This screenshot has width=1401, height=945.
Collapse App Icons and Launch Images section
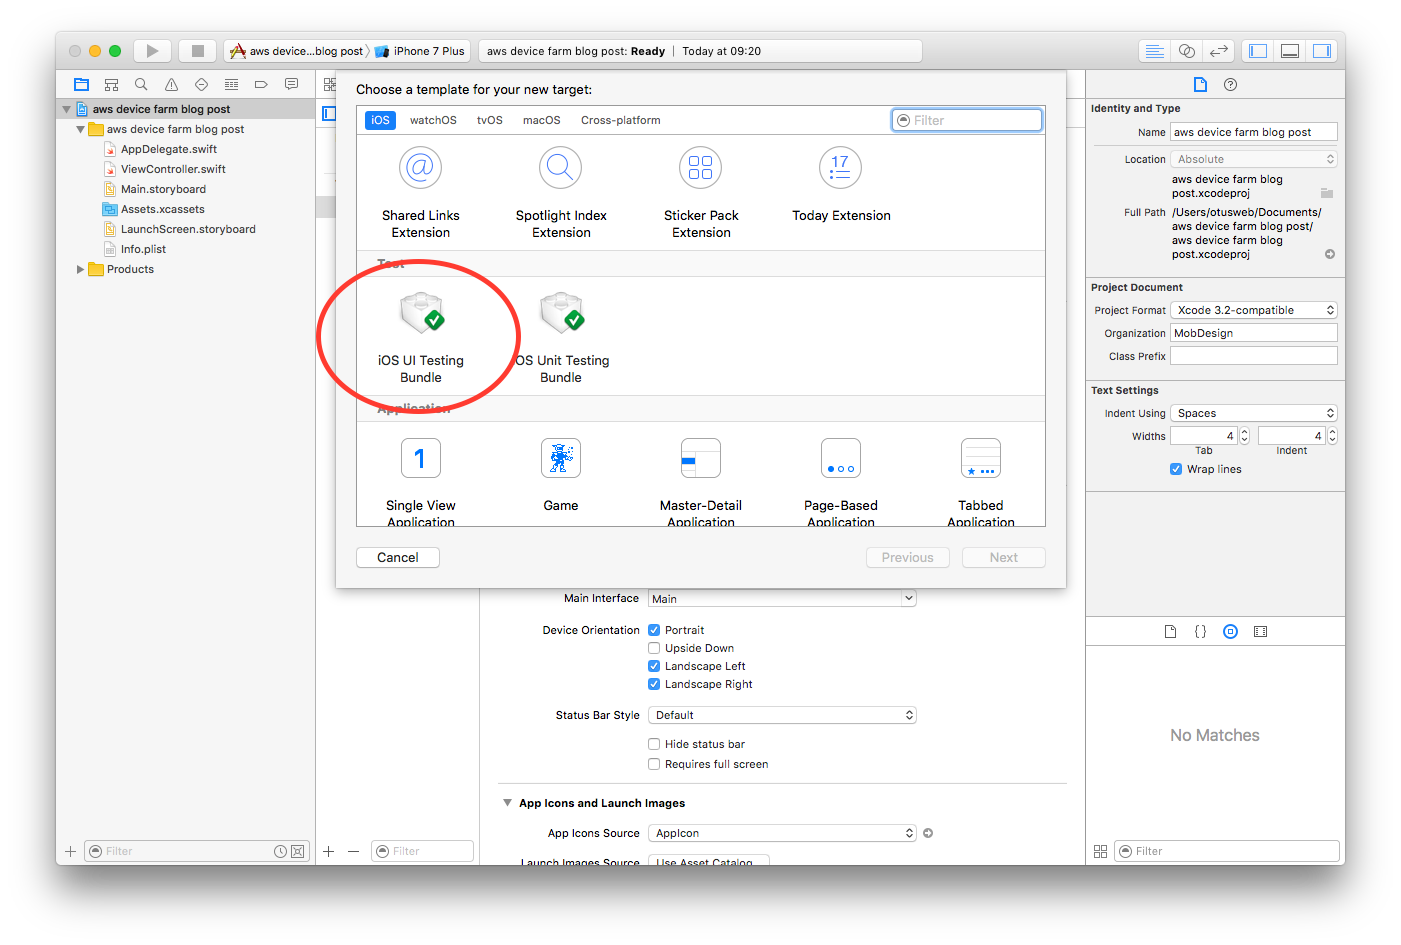click(x=507, y=803)
